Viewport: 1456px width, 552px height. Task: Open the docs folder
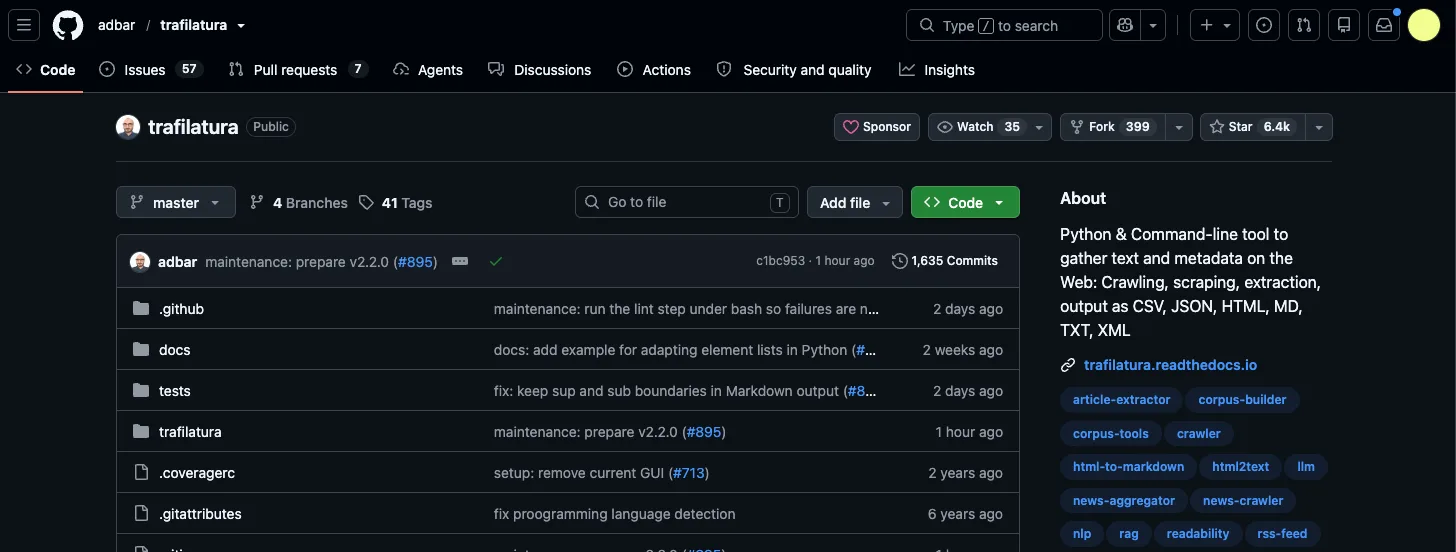tap(174, 350)
